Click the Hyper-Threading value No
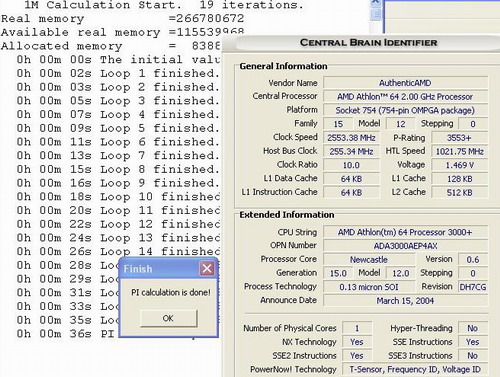This screenshot has width=500, height=377. coord(473,328)
